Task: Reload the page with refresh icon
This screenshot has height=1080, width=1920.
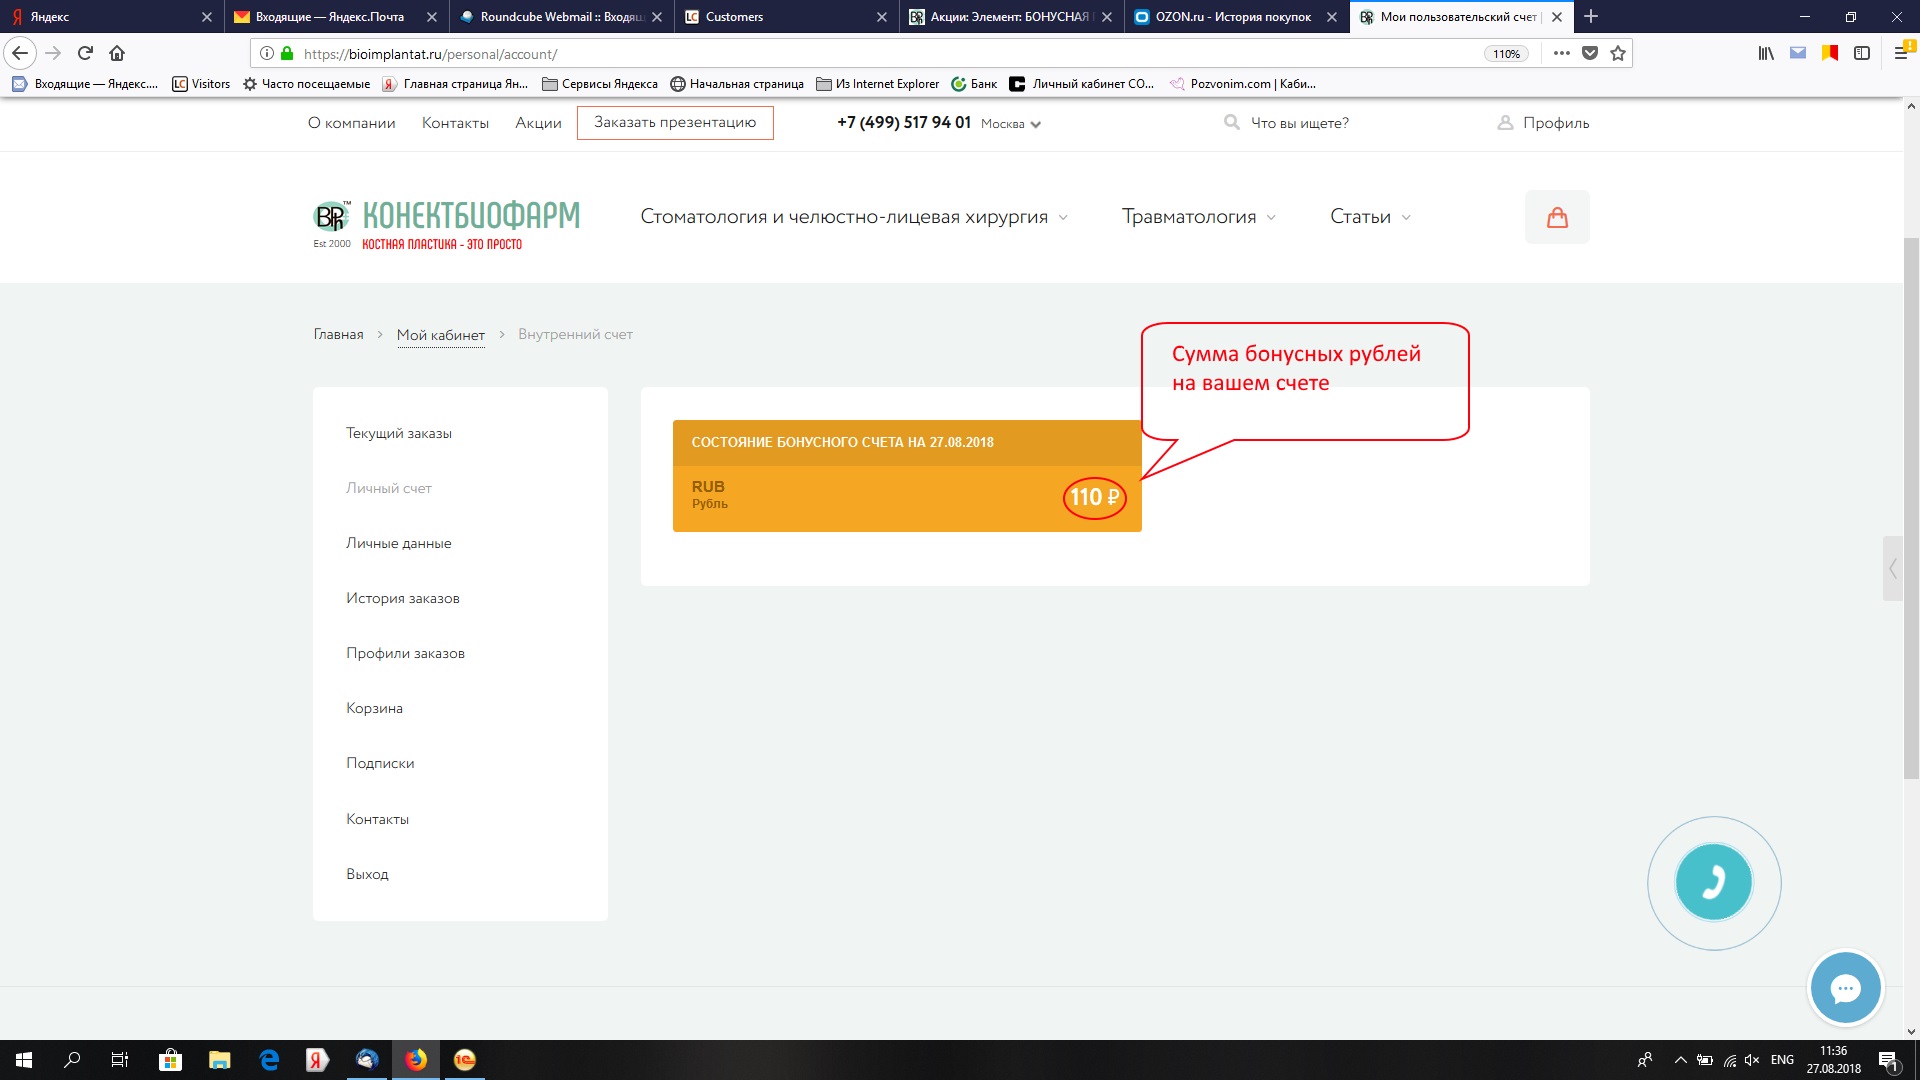Action: point(85,53)
